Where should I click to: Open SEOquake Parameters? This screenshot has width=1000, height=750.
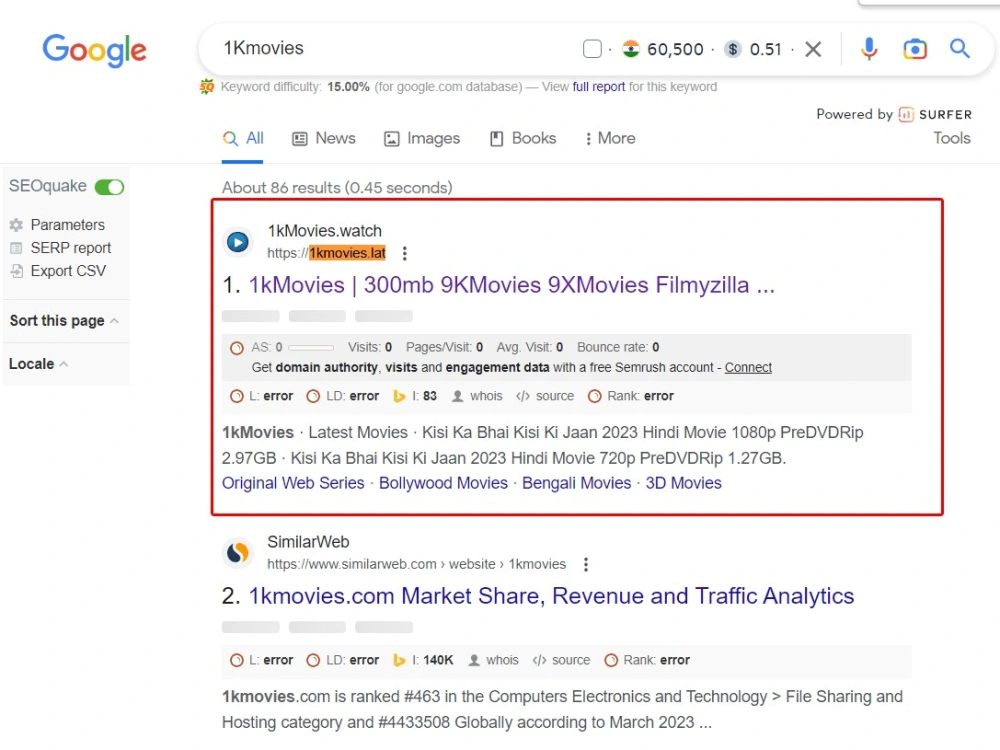pos(68,225)
